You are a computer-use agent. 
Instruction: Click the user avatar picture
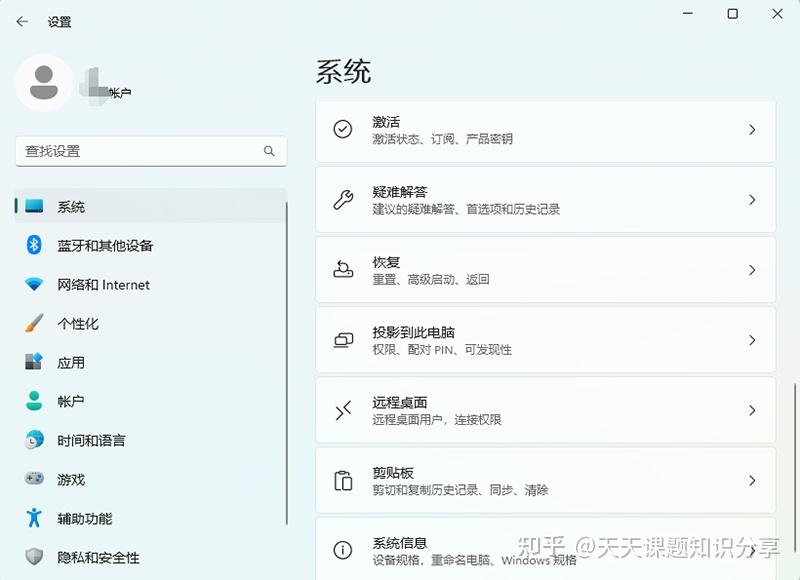(x=44, y=83)
